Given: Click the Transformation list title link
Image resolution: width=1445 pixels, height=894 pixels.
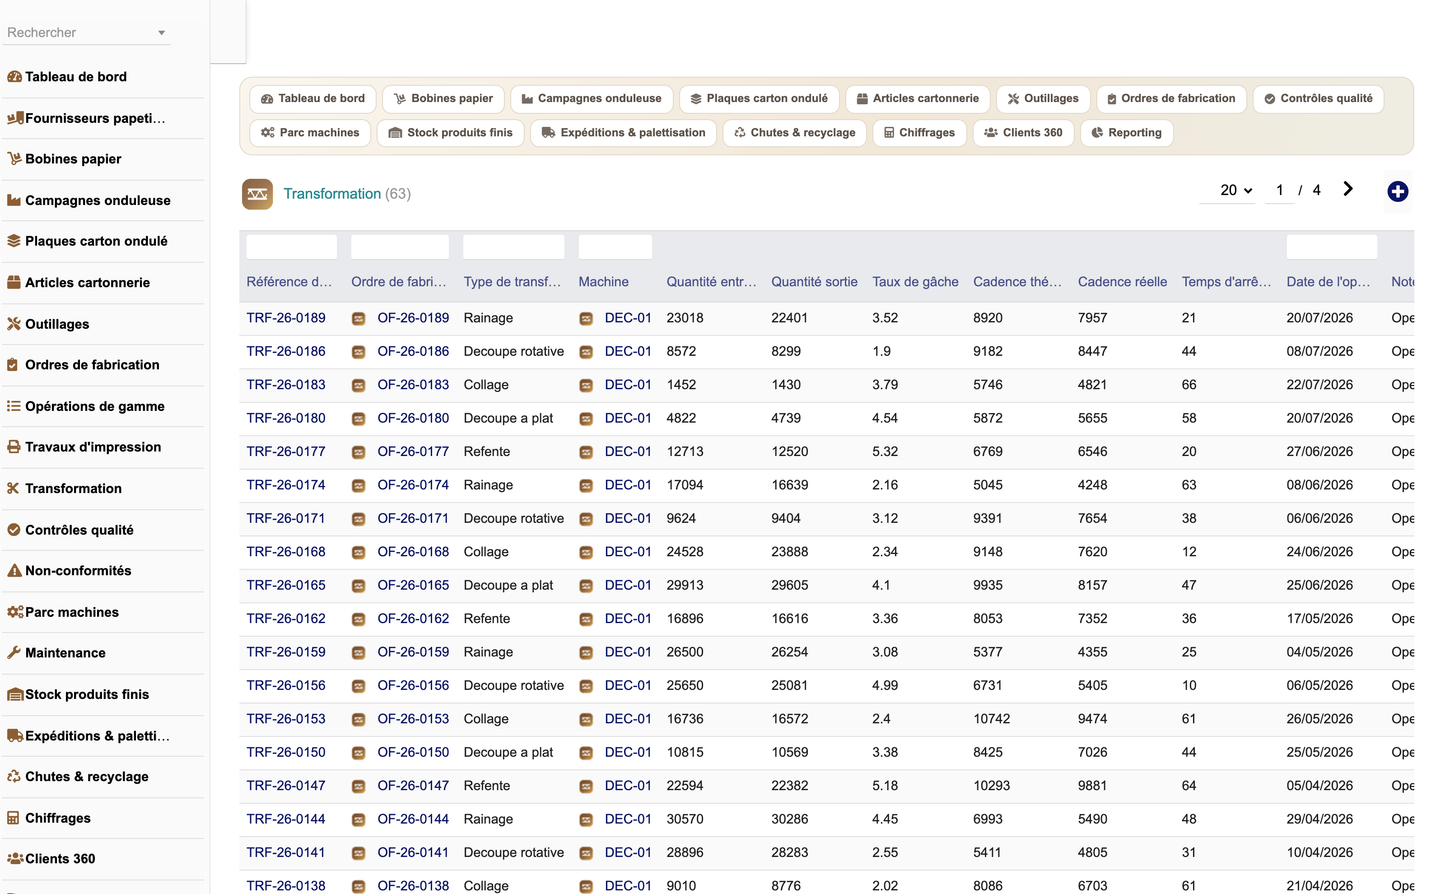Looking at the screenshot, I should click(x=332, y=194).
